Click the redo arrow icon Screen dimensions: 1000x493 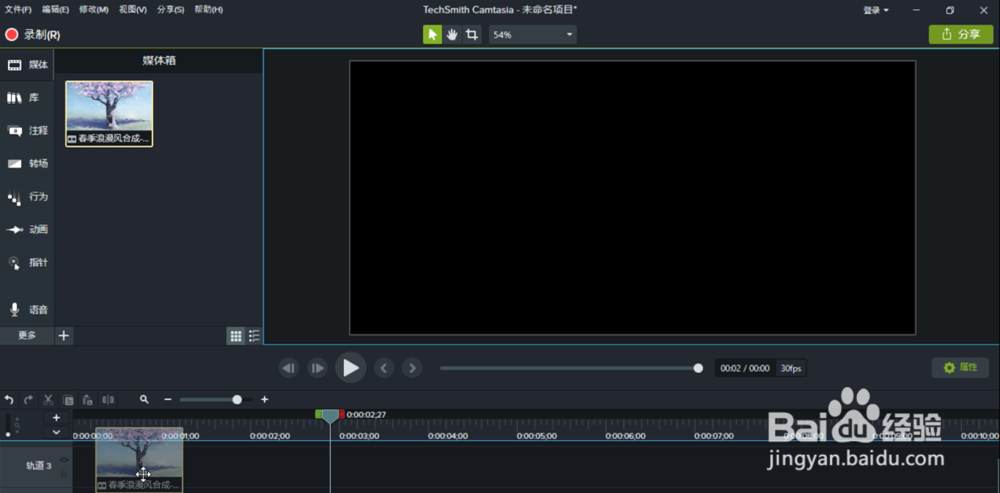pyautogui.click(x=28, y=400)
